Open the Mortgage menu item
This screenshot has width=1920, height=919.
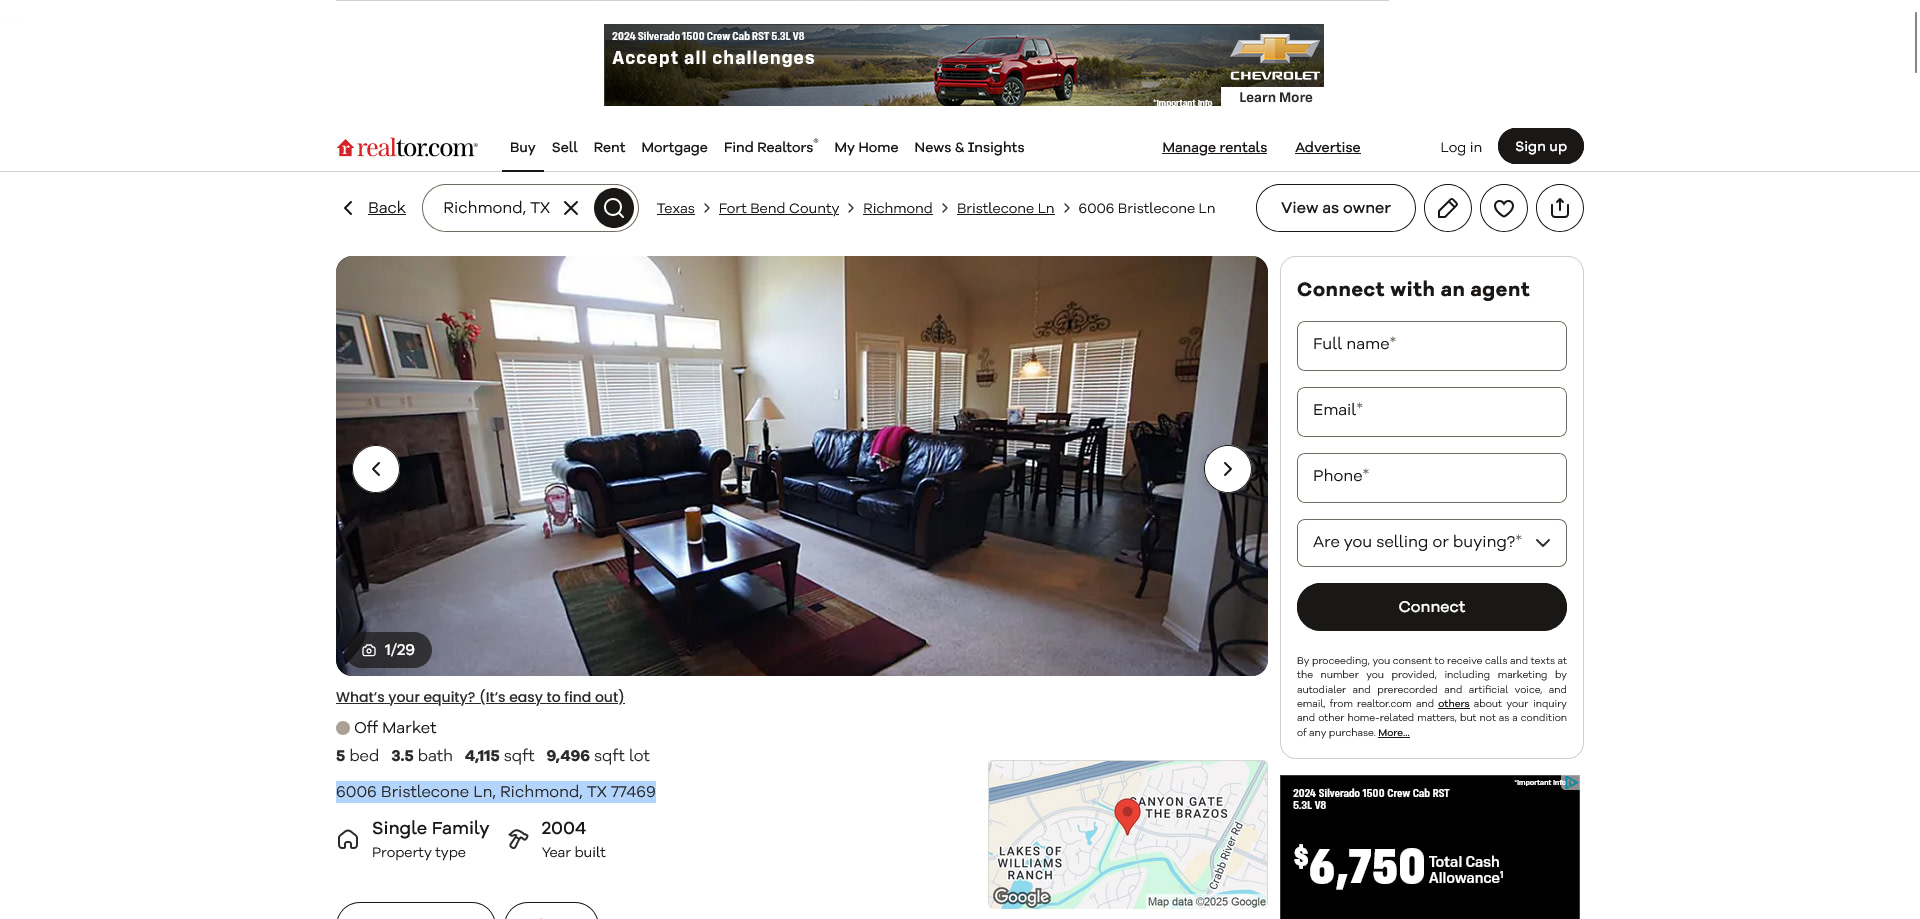coord(674,148)
